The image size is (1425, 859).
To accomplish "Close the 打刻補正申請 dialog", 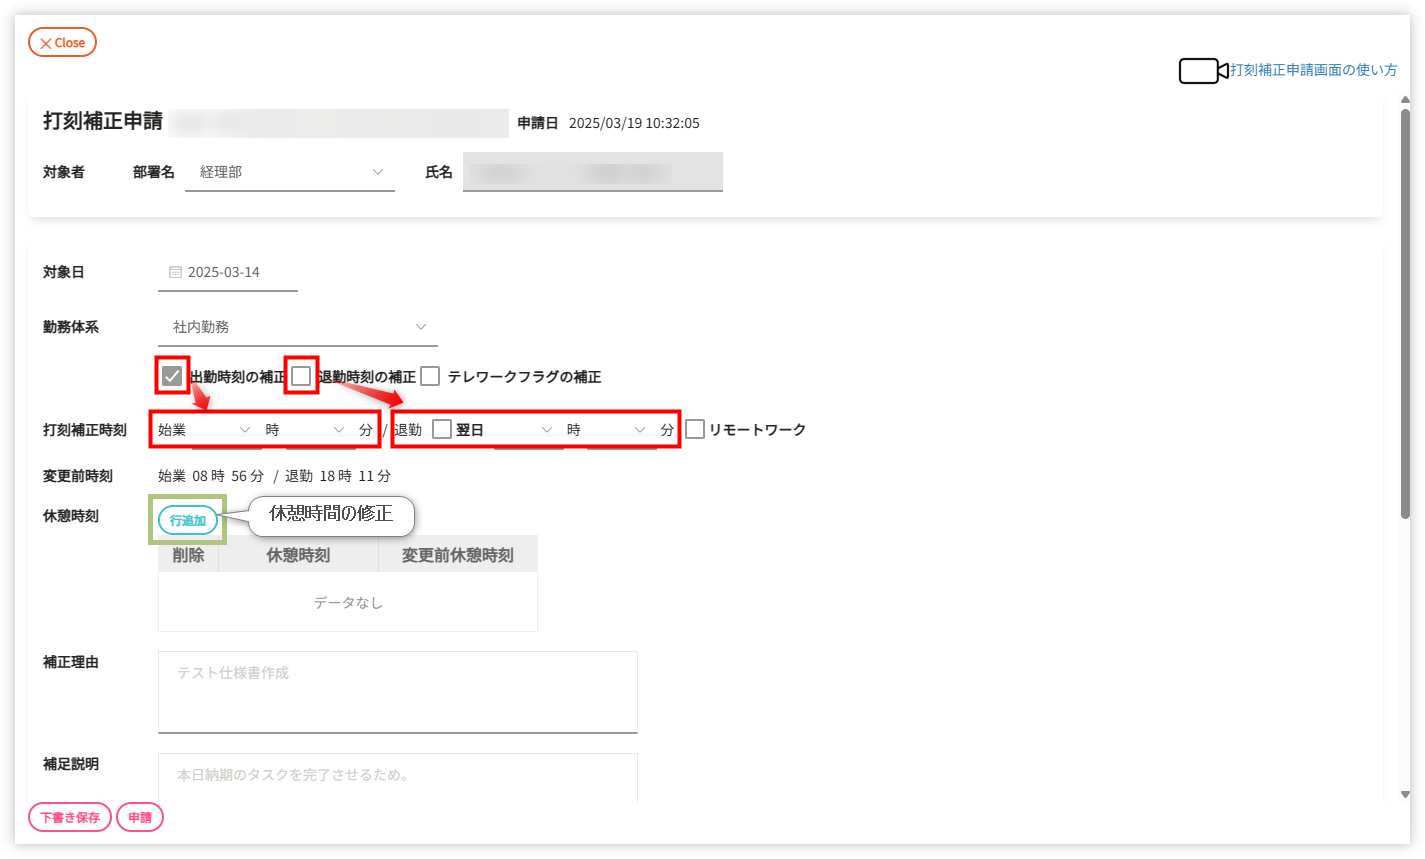I will (62, 43).
